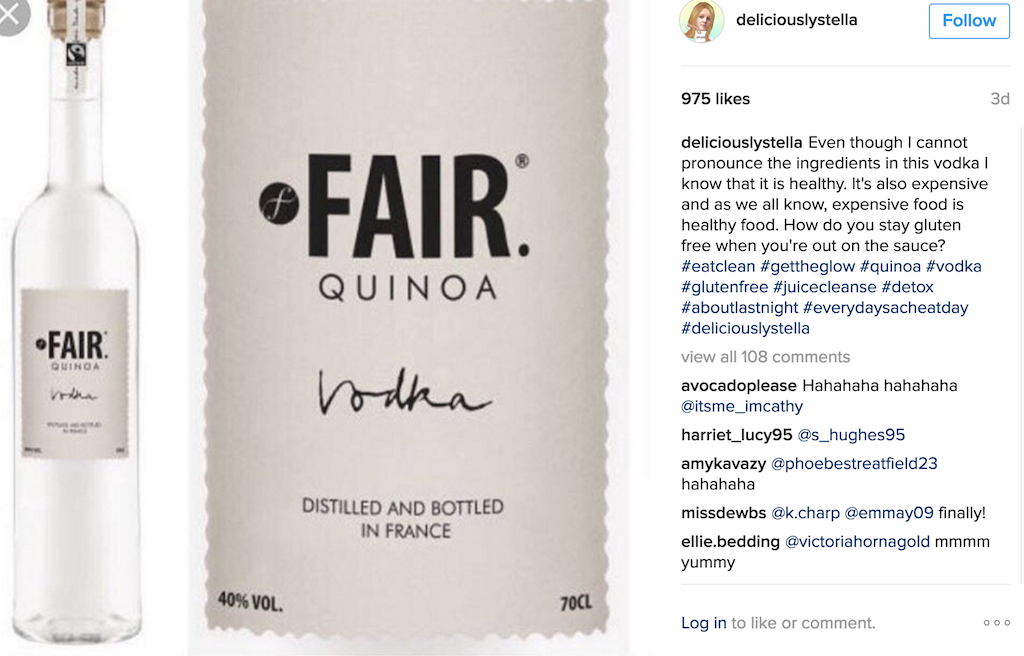Screen dimensions: 1024x656
Task: Open the #vodka hashtag
Action: [953, 266]
